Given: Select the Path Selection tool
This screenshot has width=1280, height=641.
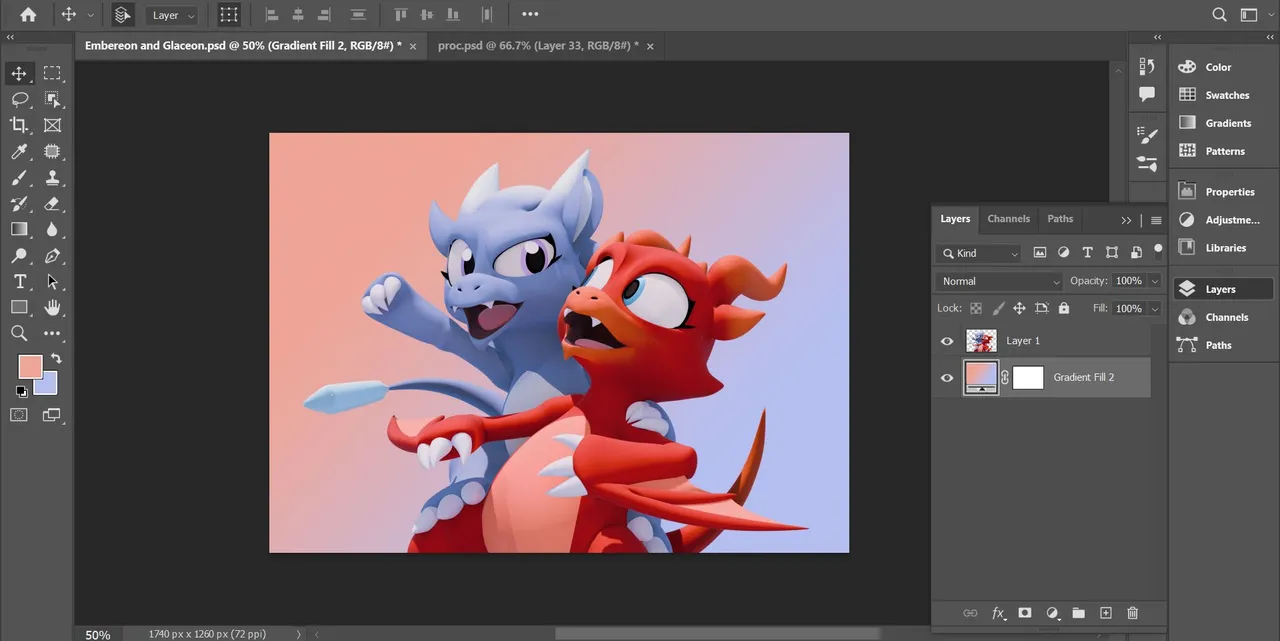Looking at the screenshot, I should (52, 281).
